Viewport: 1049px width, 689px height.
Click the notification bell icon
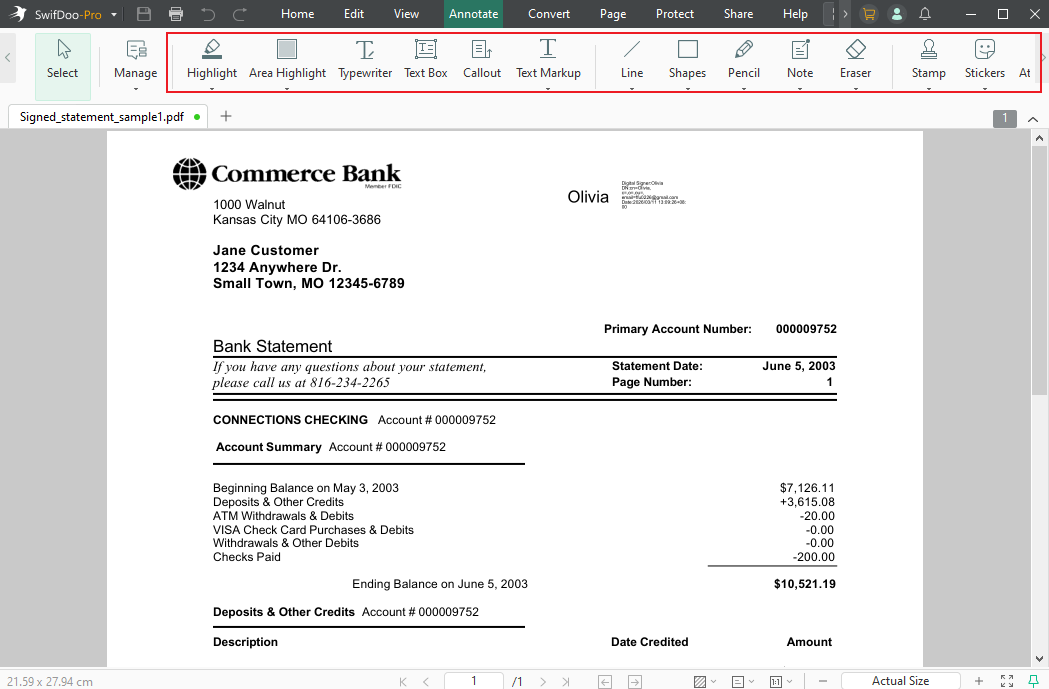922,14
